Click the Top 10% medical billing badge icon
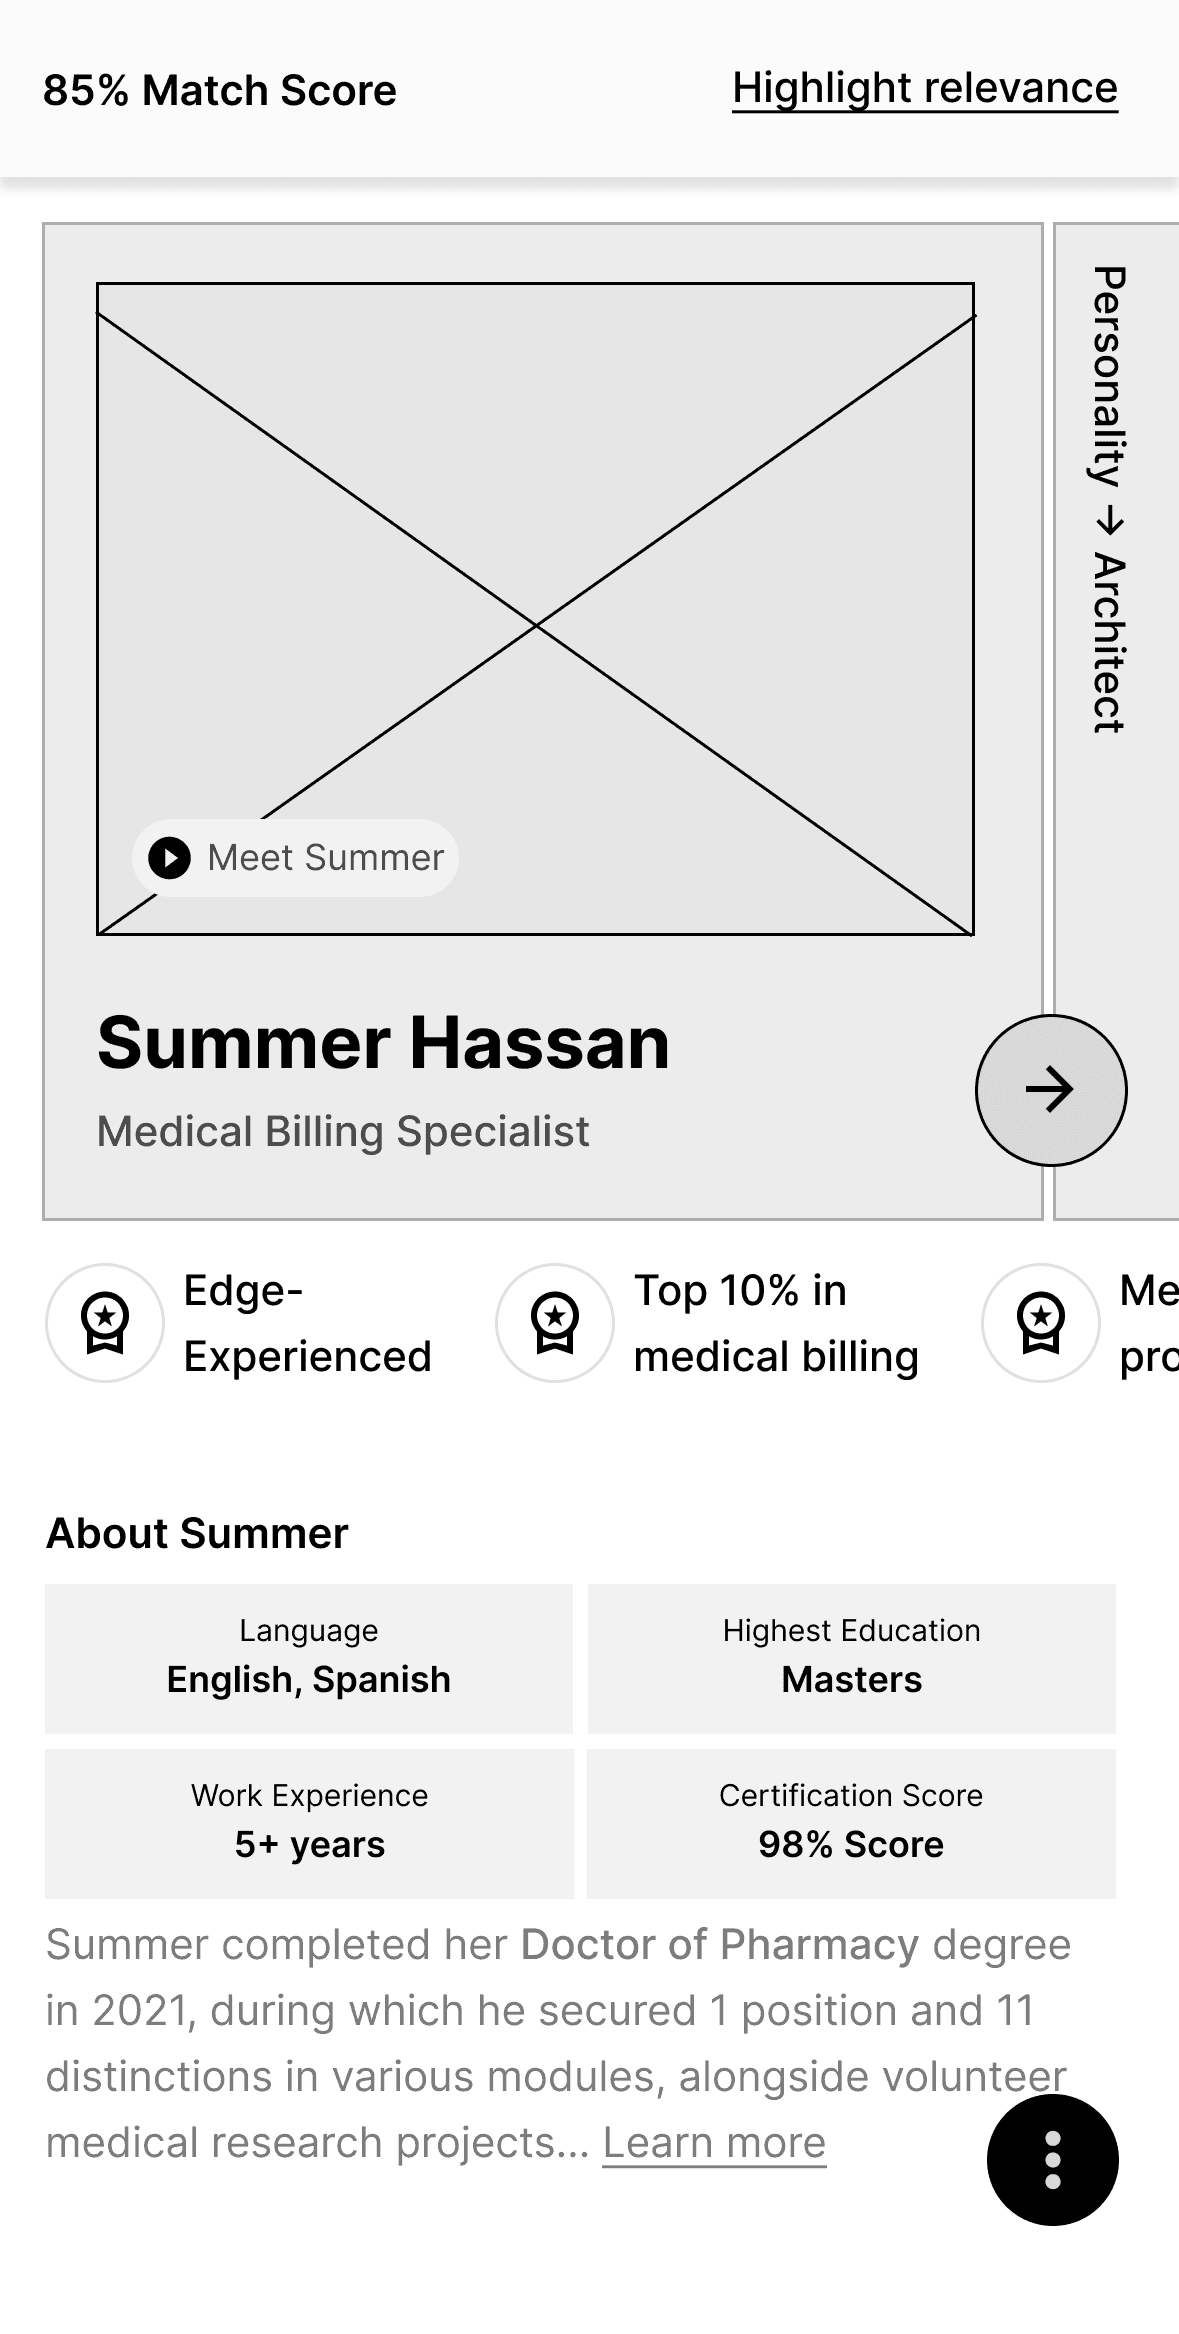 click(x=555, y=1323)
